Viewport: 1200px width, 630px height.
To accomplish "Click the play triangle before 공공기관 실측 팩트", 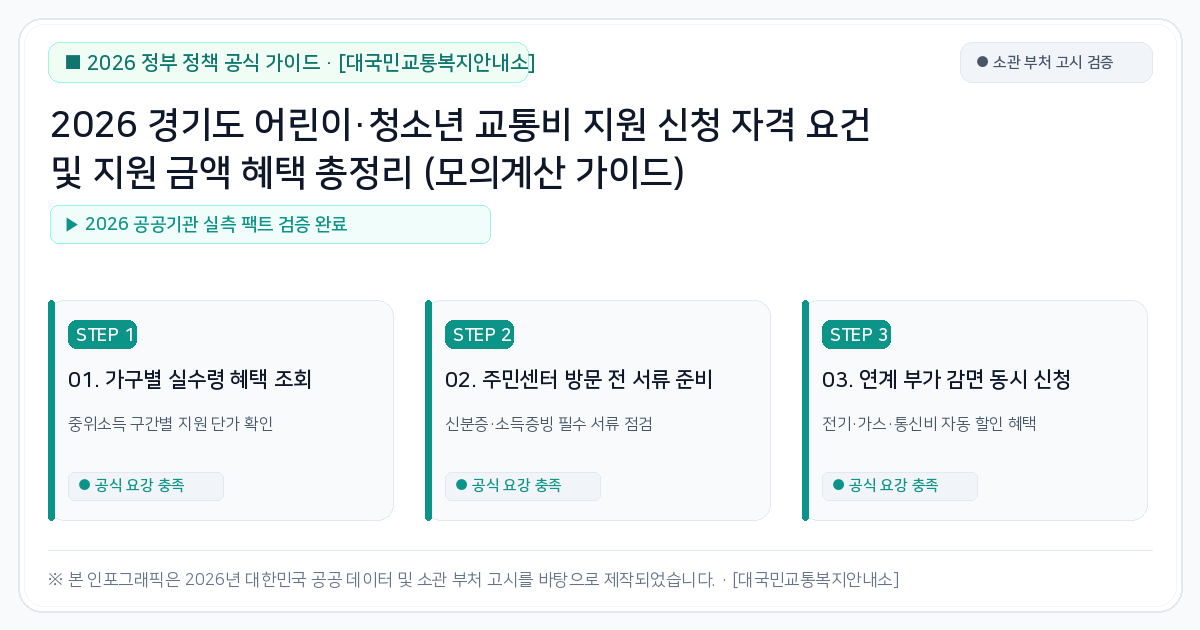I will 72,224.
